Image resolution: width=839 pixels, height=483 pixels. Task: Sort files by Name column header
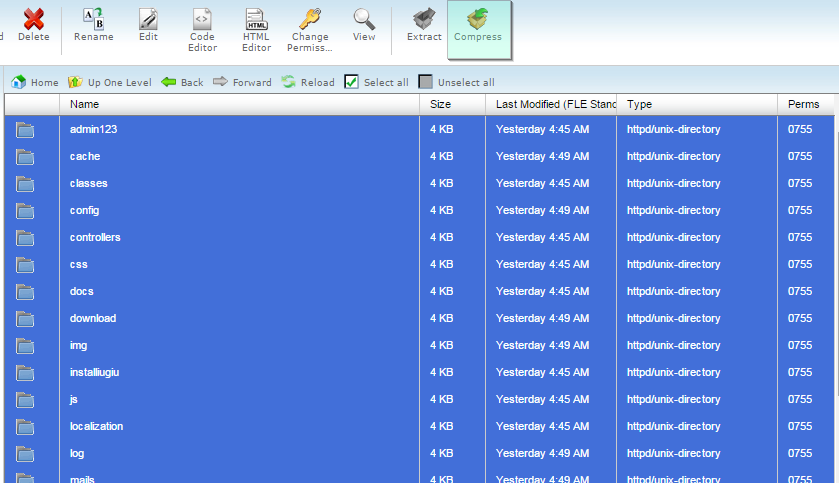[x=85, y=104]
